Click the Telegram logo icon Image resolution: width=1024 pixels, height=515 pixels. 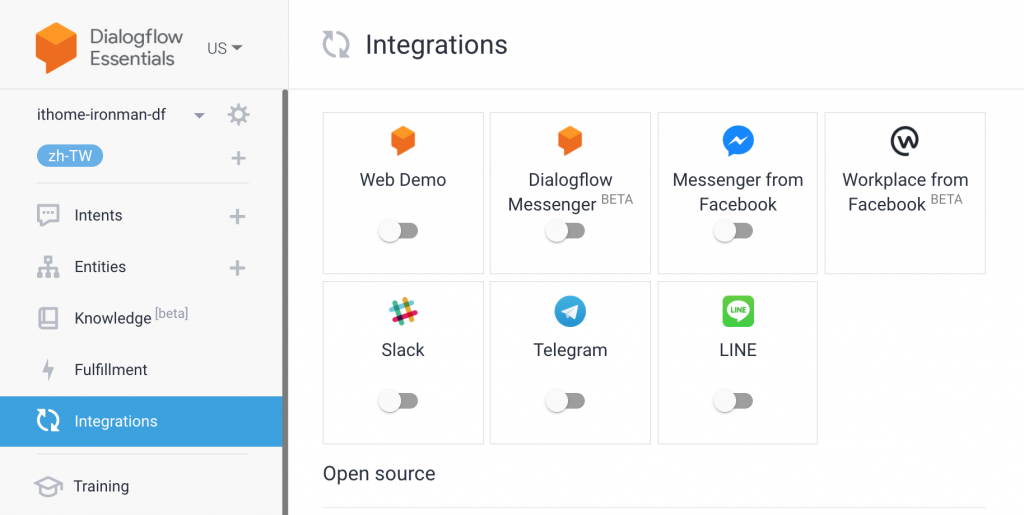[x=570, y=312]
